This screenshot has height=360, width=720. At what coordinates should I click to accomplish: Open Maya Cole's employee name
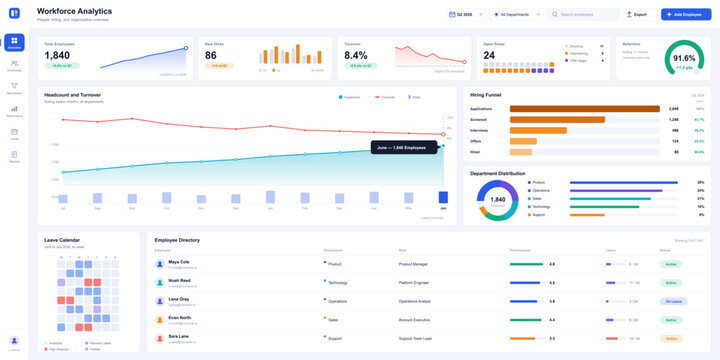click(179, 262)
